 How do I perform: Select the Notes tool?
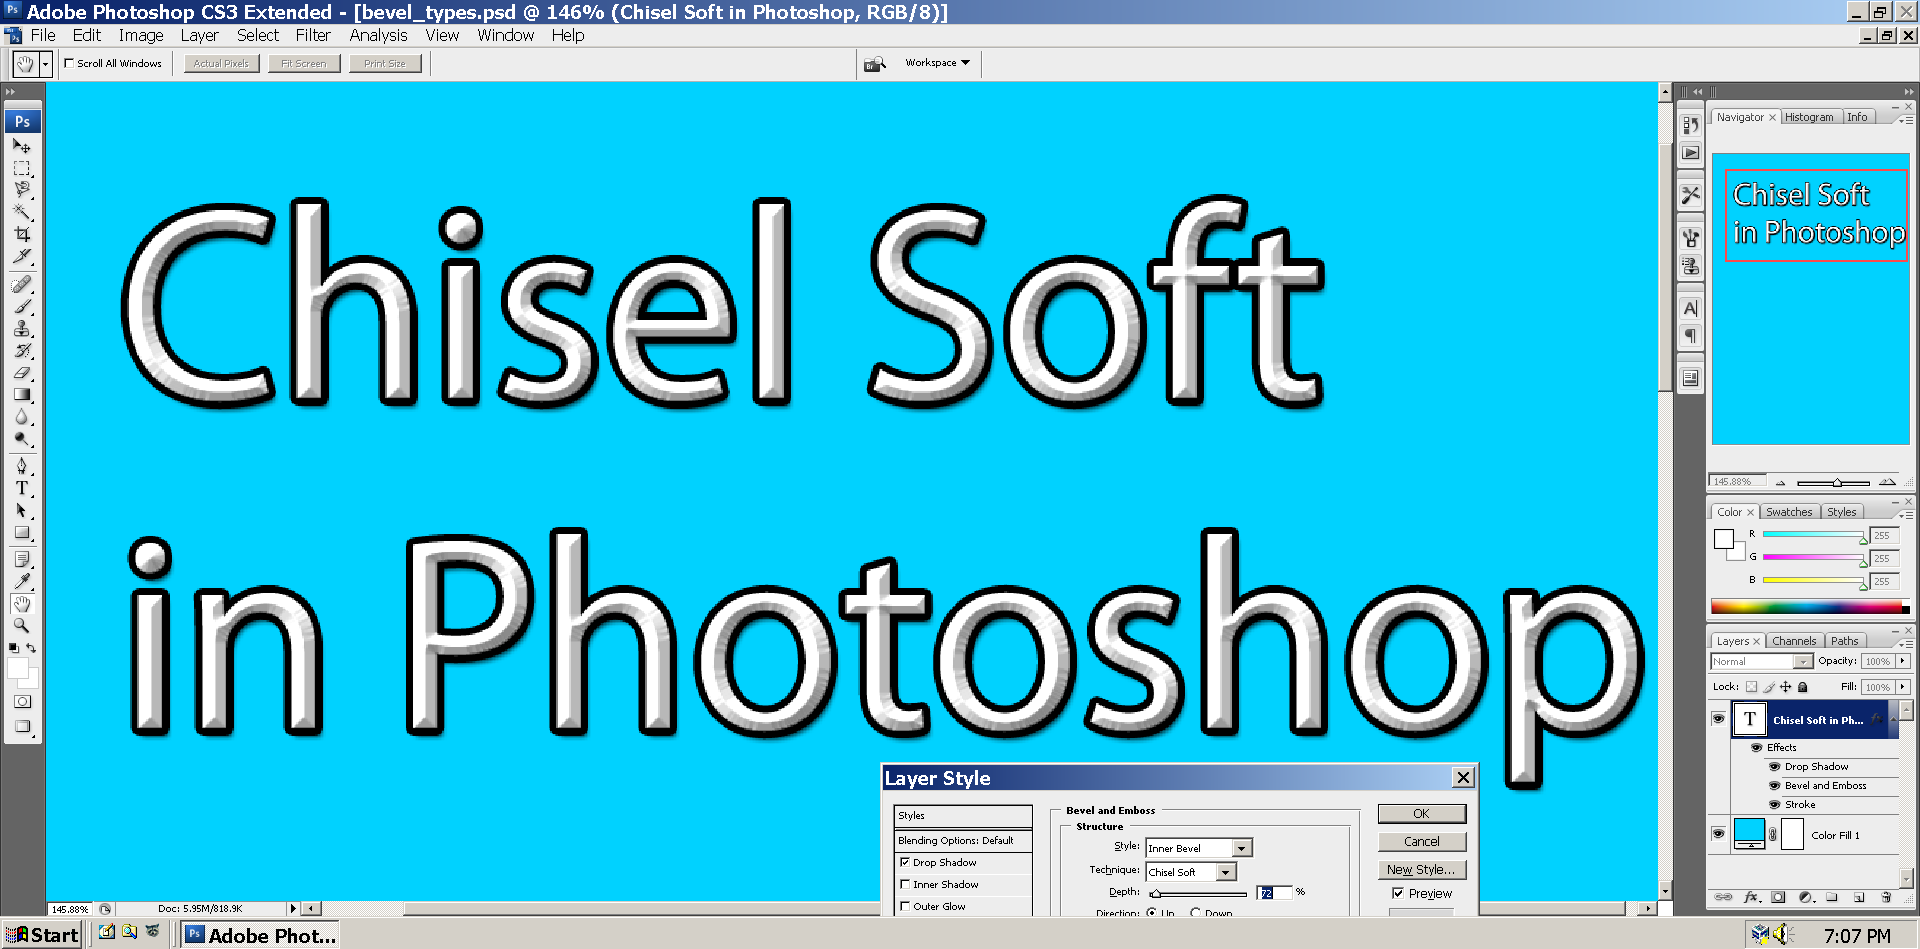[21, 559]
